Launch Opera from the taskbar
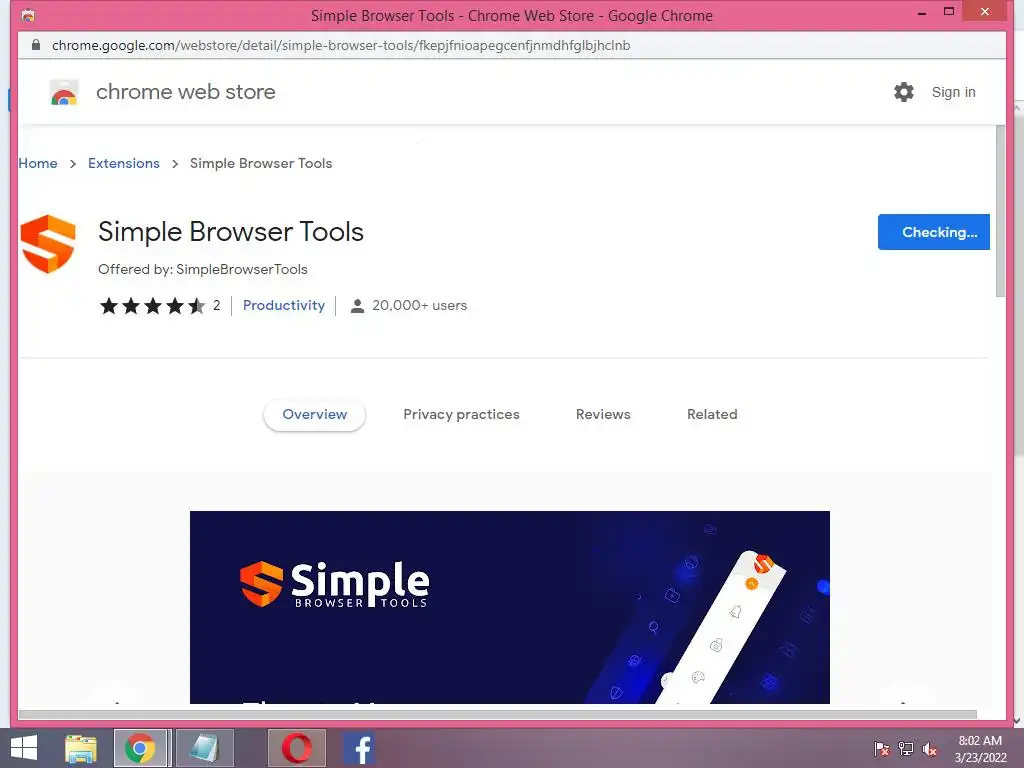Screen dimensions: 1024x768 [296, 748]
